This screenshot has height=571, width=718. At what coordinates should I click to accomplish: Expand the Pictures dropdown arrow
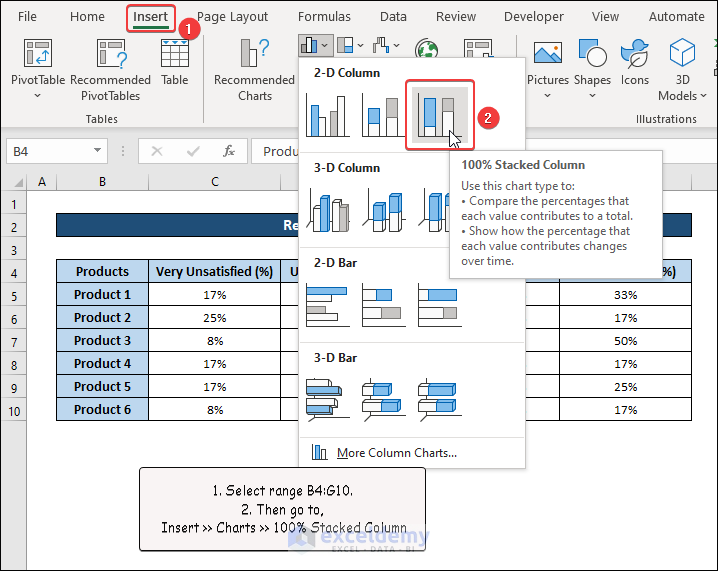[548, 96]
